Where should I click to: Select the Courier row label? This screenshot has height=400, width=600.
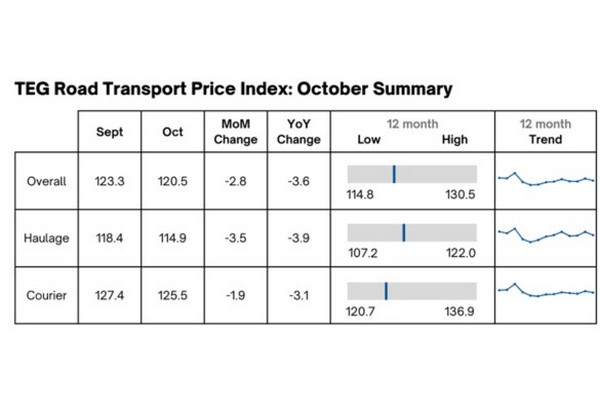click(x=46, y=296)
